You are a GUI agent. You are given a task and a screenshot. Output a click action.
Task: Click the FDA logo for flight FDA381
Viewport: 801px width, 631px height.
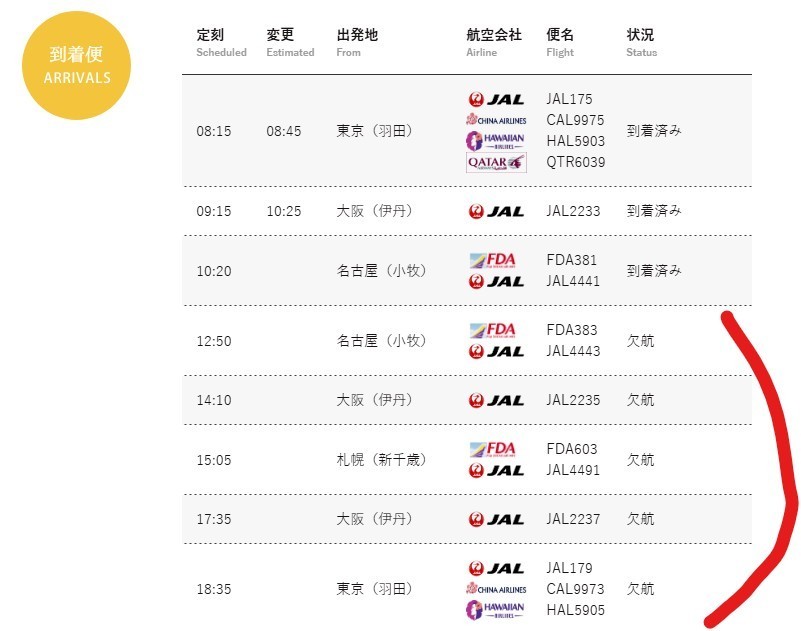coord(492,261)
